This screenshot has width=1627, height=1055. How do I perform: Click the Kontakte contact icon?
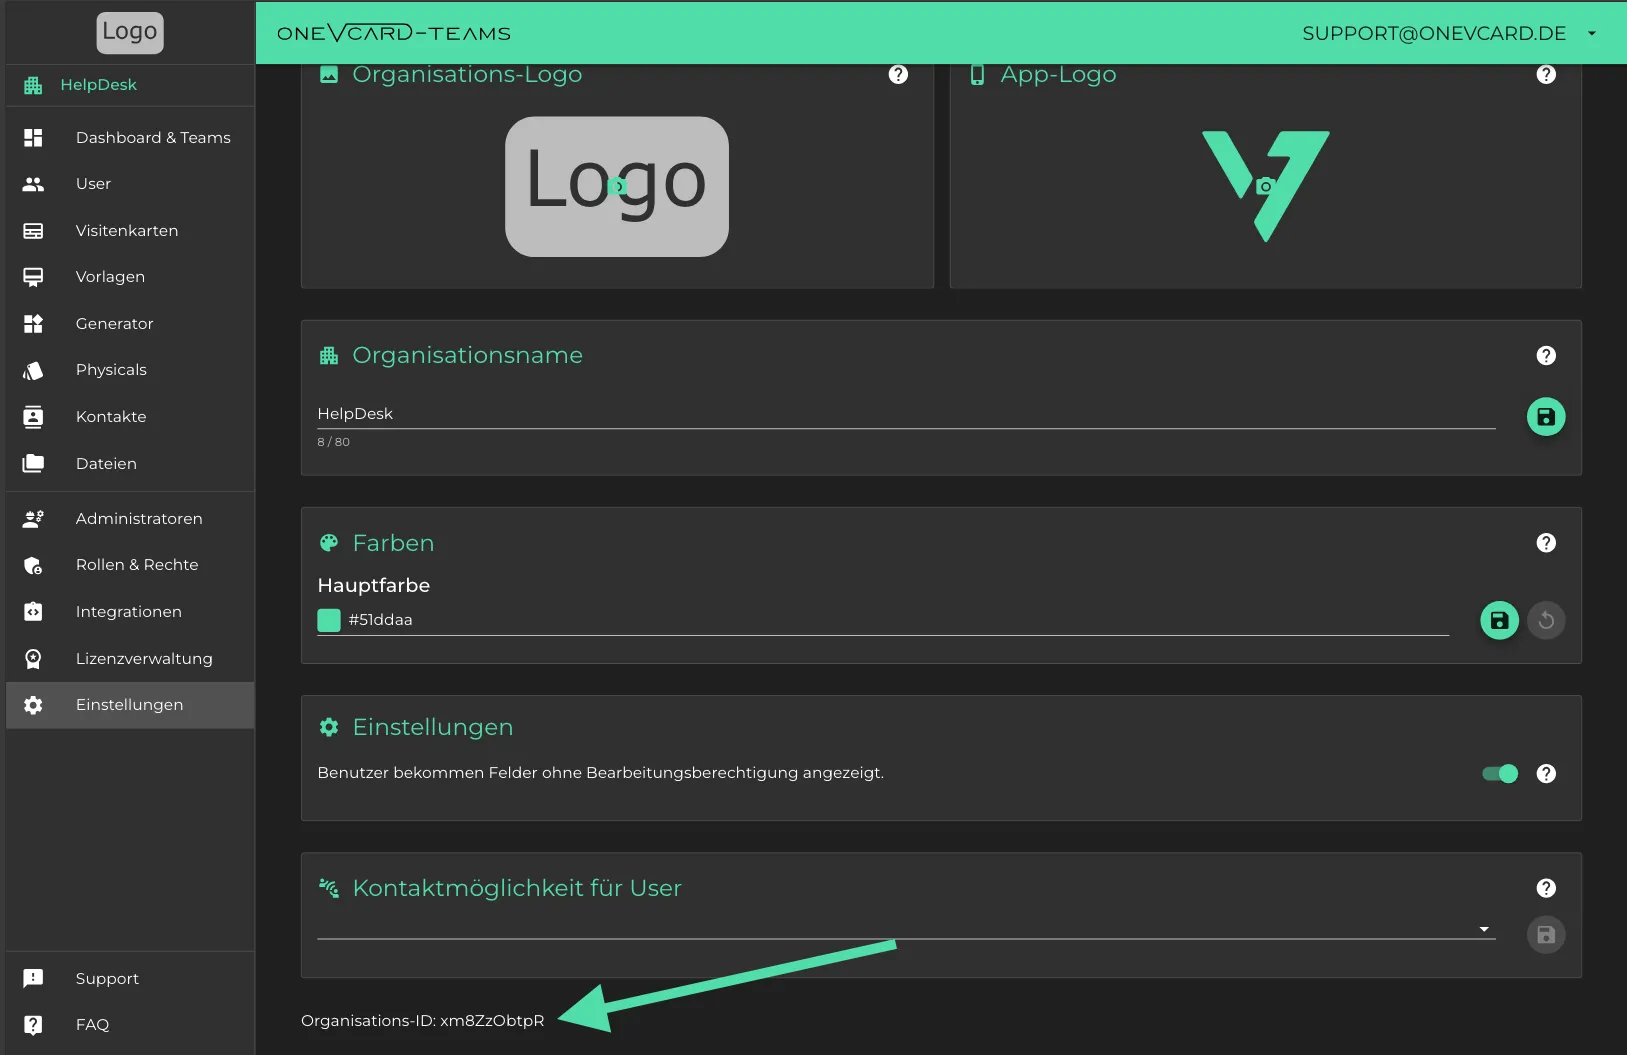point(33,417)
